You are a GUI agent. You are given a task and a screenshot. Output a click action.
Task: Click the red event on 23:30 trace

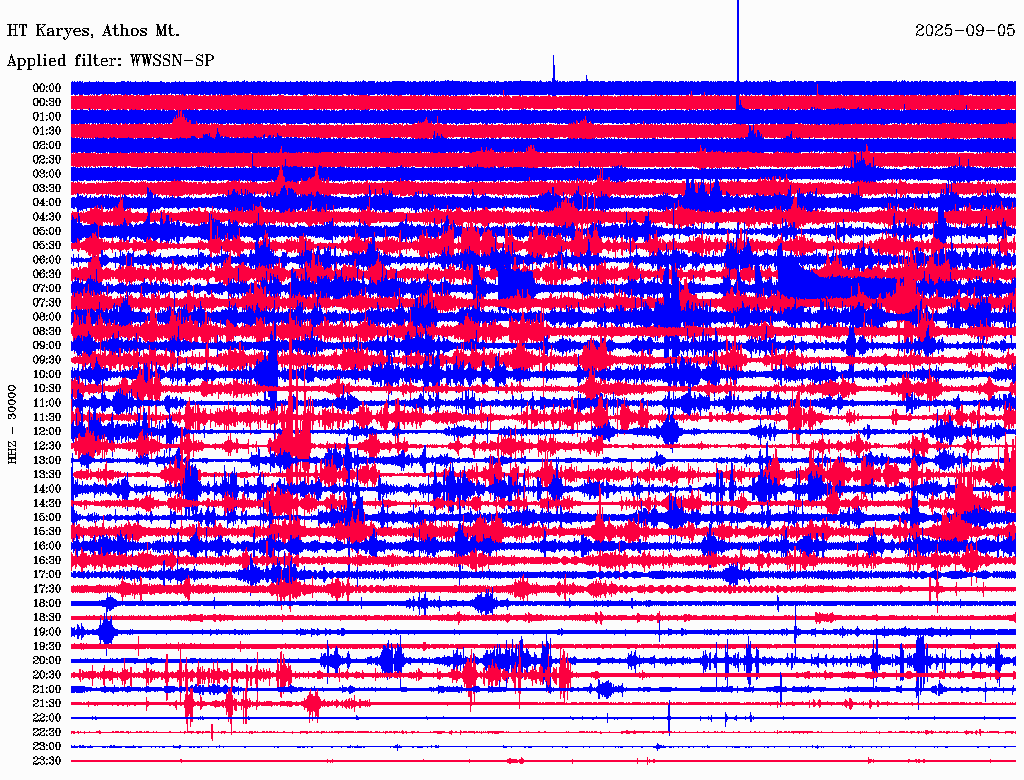(516, 760)
